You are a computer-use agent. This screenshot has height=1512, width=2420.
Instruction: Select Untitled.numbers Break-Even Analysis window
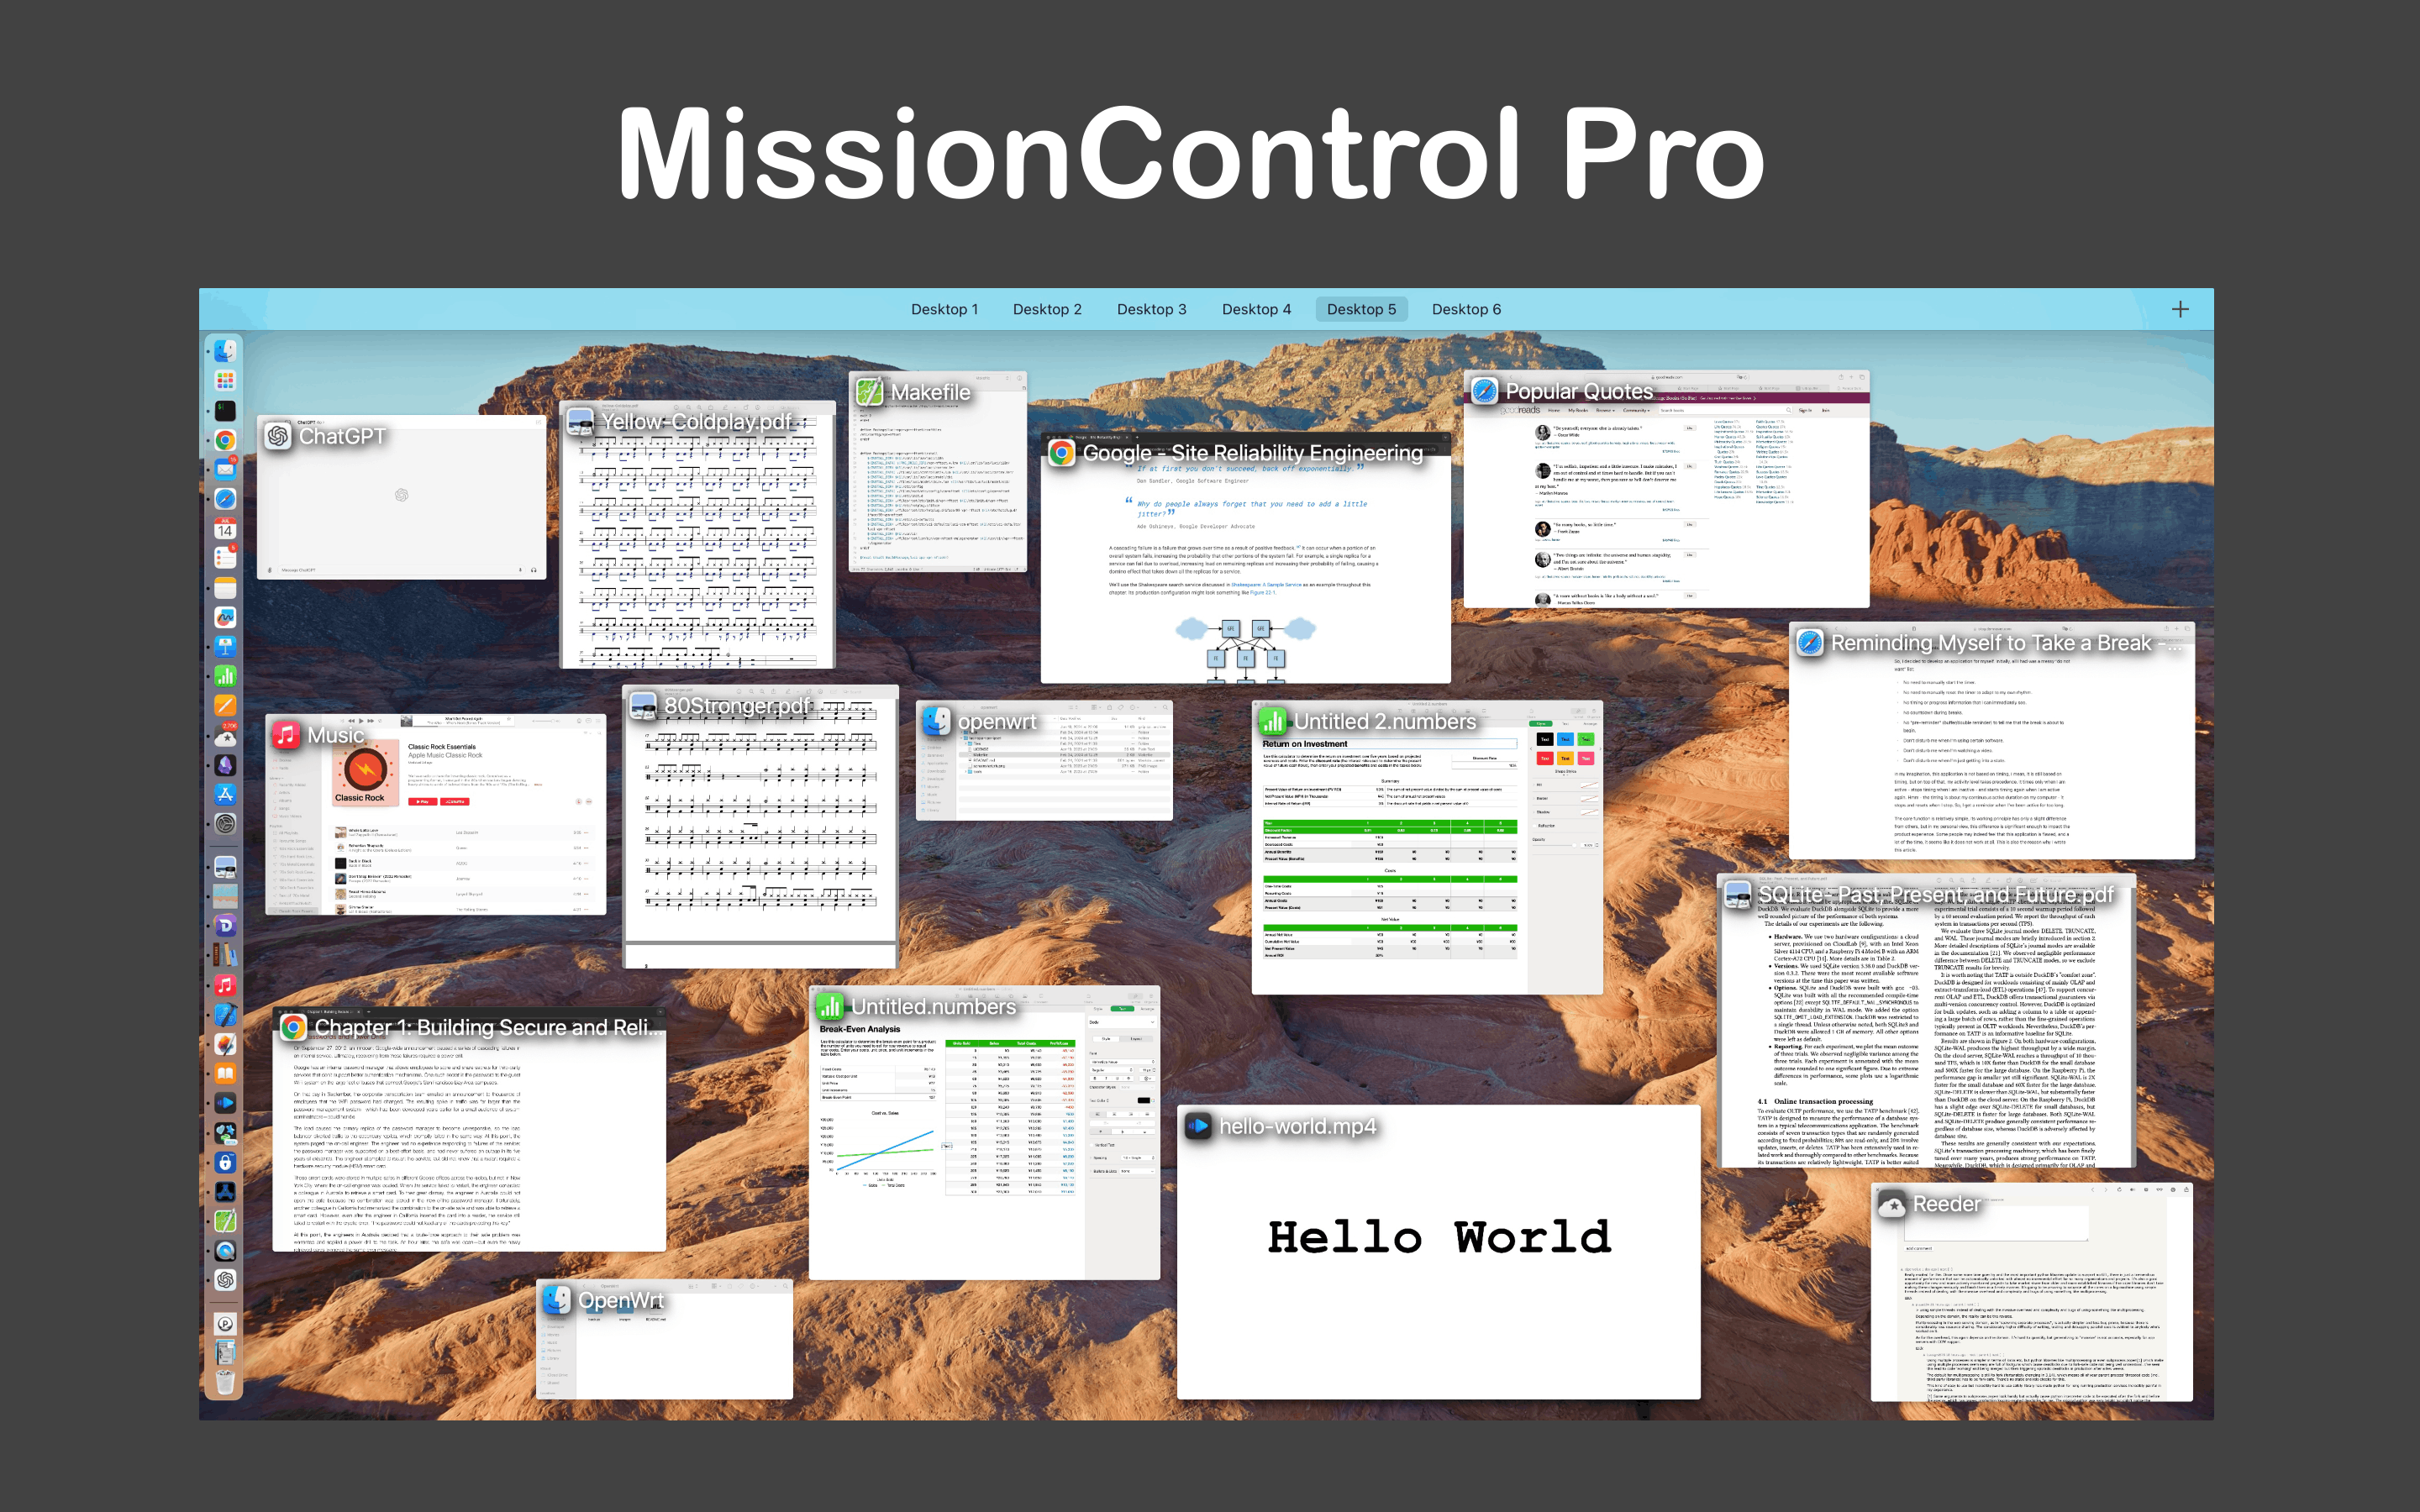tap(984, 1133)
